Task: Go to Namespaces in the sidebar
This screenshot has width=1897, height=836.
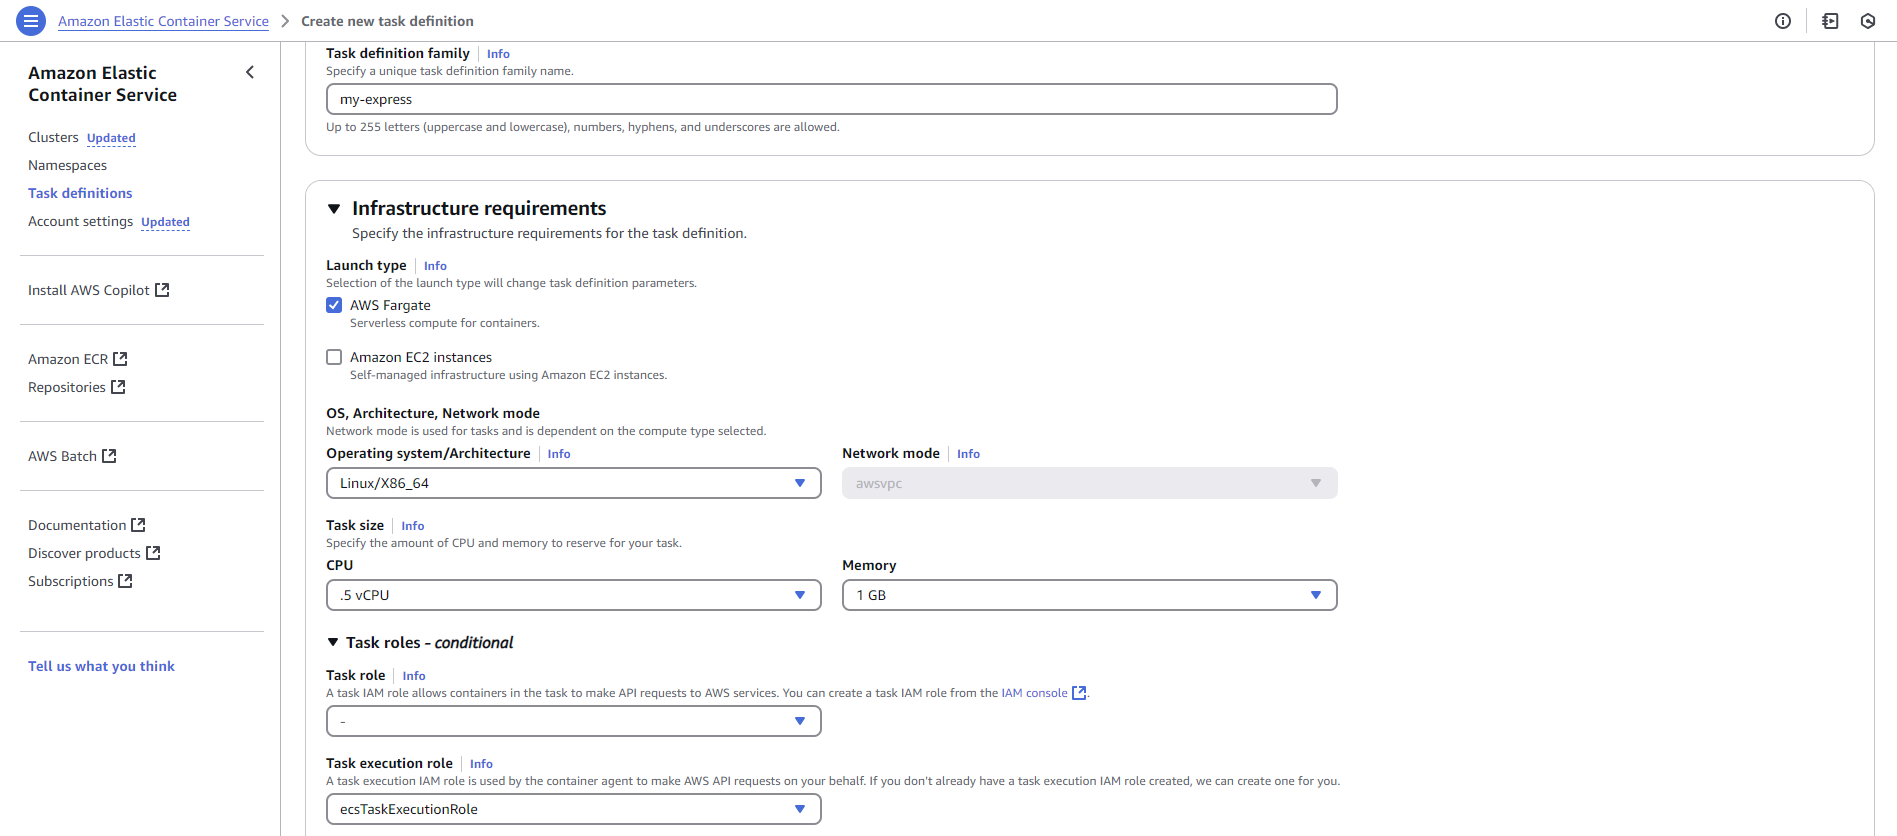Action: [67, 165]
